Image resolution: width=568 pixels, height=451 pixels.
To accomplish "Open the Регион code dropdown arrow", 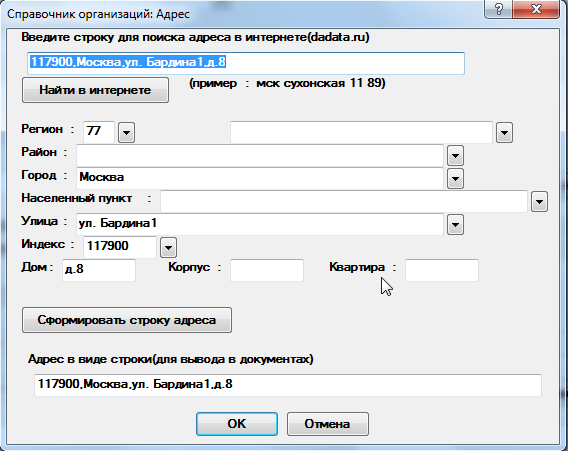I will (126, 133).
